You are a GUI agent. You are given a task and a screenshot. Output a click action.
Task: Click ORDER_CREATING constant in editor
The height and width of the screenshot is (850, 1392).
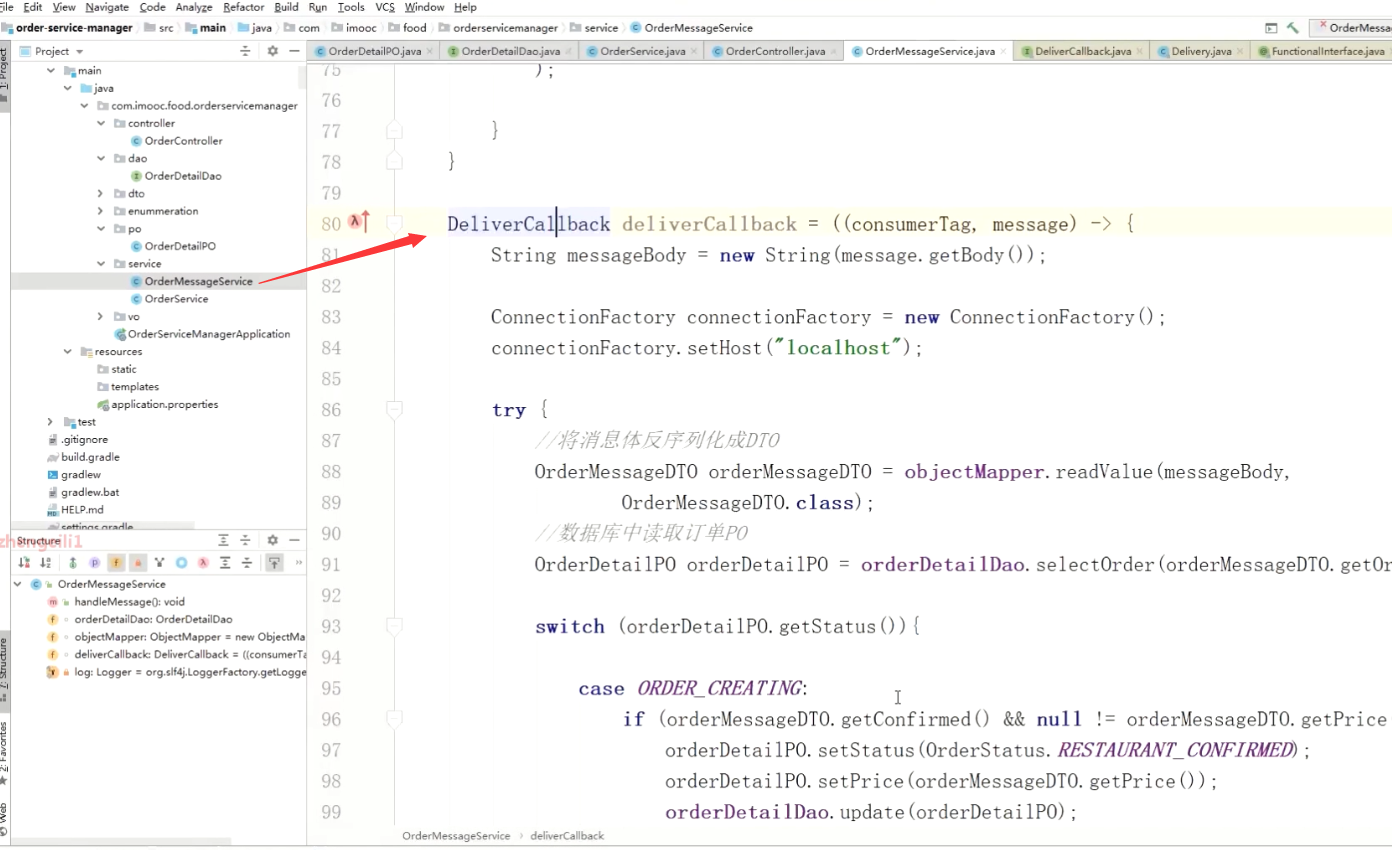point(719,688)
